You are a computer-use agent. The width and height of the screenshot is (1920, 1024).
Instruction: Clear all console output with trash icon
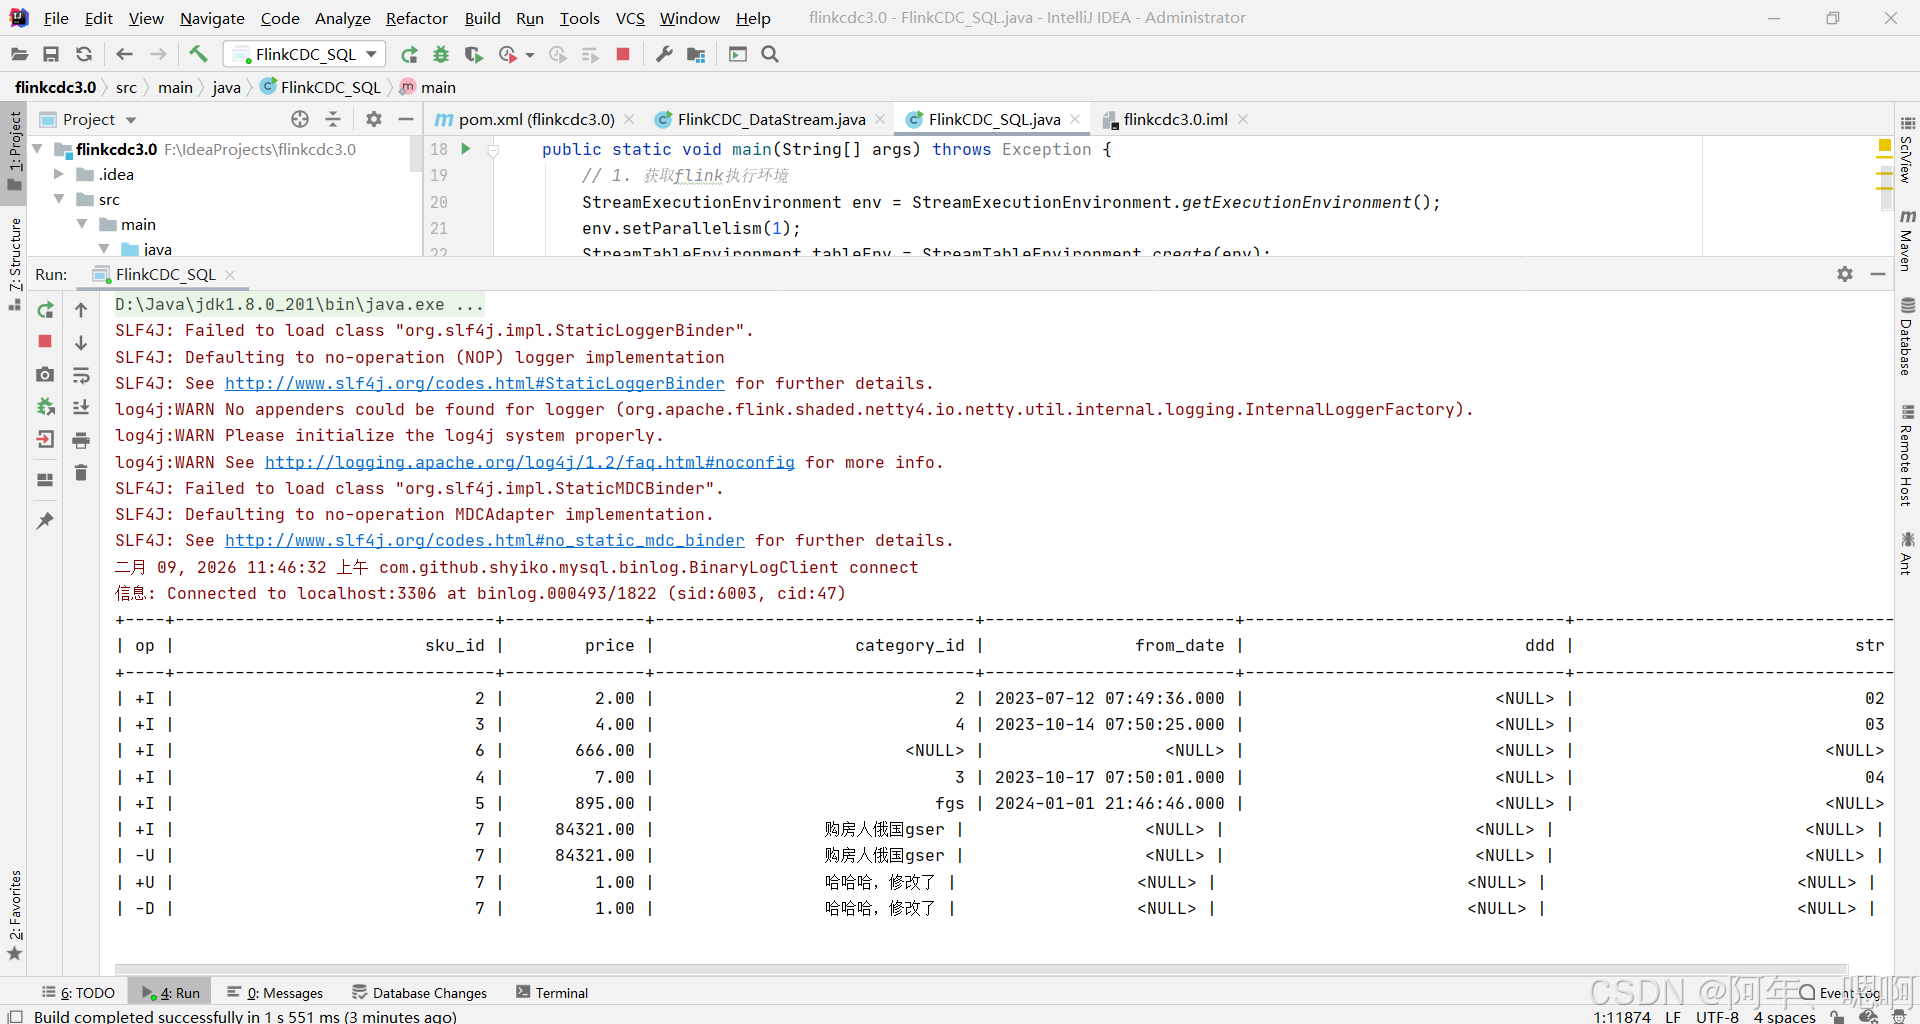[81, 472]
